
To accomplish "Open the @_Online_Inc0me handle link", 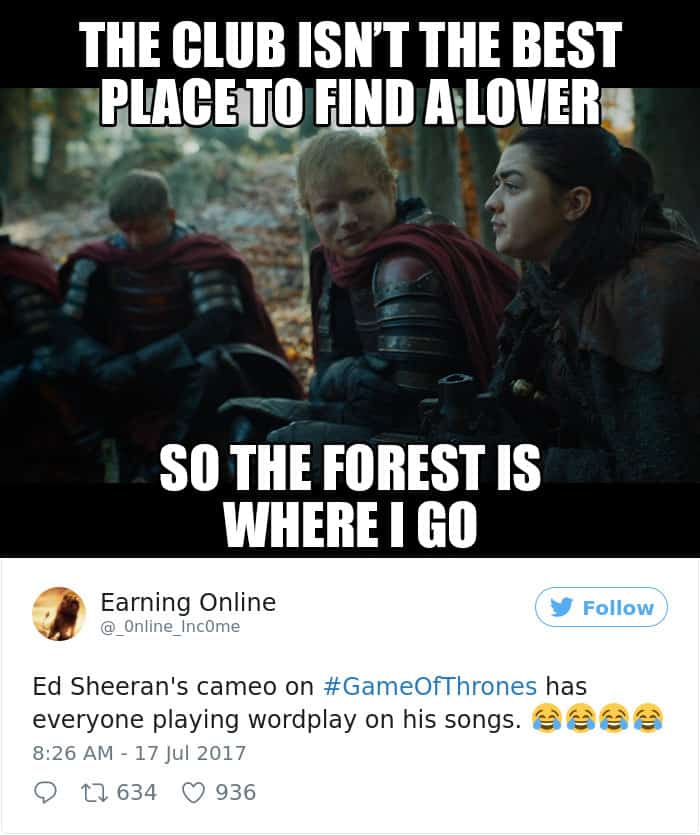I will [170, 627].
